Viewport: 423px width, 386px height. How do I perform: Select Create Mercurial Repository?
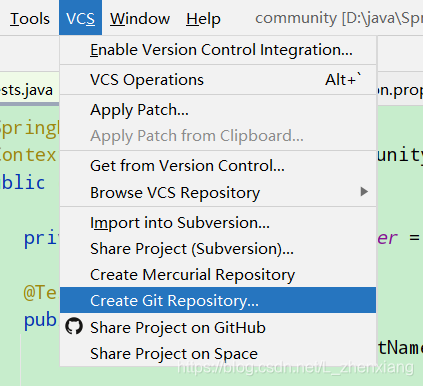pyautogui.click(x=218, y=275)
